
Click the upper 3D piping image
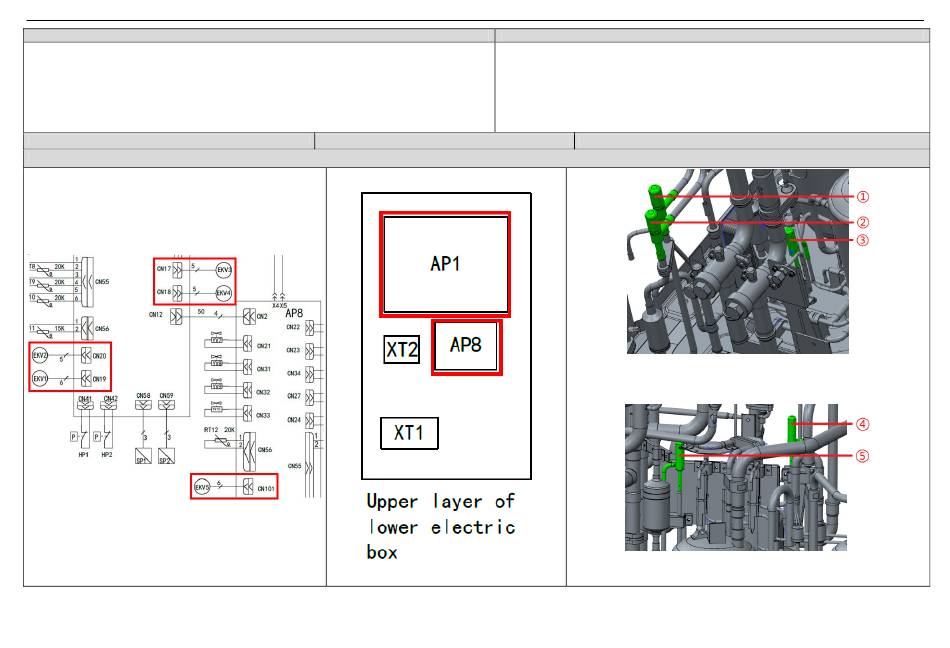coord(737,261)
